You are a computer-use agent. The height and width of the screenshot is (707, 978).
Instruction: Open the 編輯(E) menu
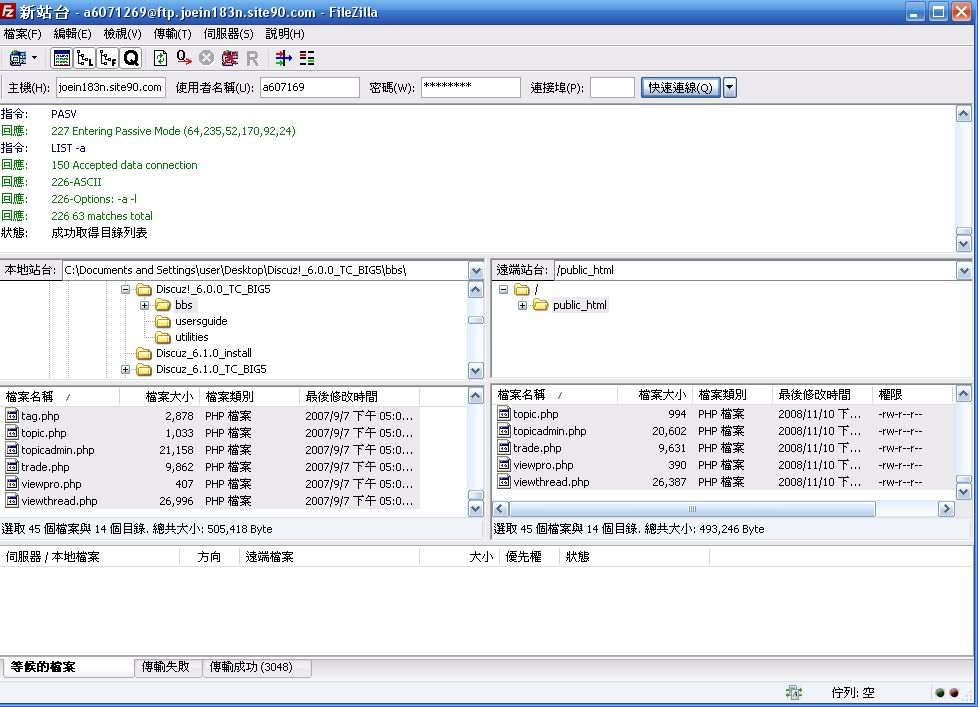(72, 34)
